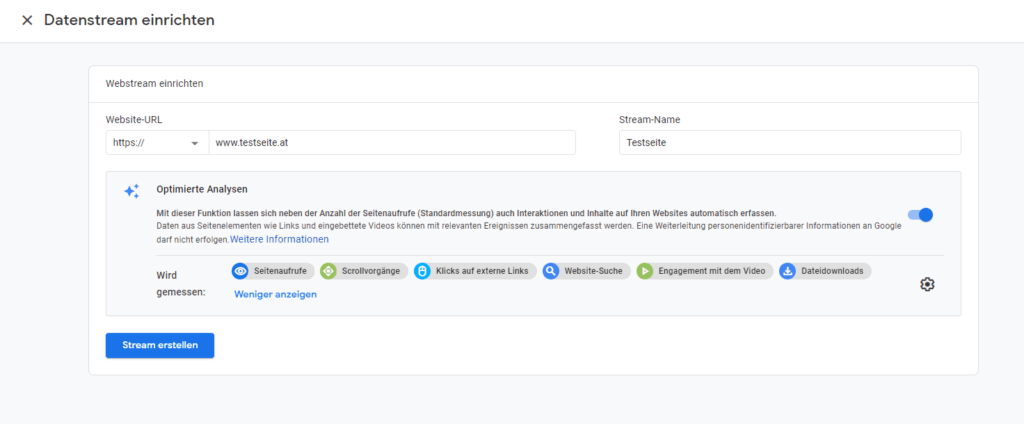Image resolution: width=1024 pixels, height=424 pixels.
Task: Click the Engagement mit dem Video play icon
Action: pyautogui.click(x=645, y=270)
